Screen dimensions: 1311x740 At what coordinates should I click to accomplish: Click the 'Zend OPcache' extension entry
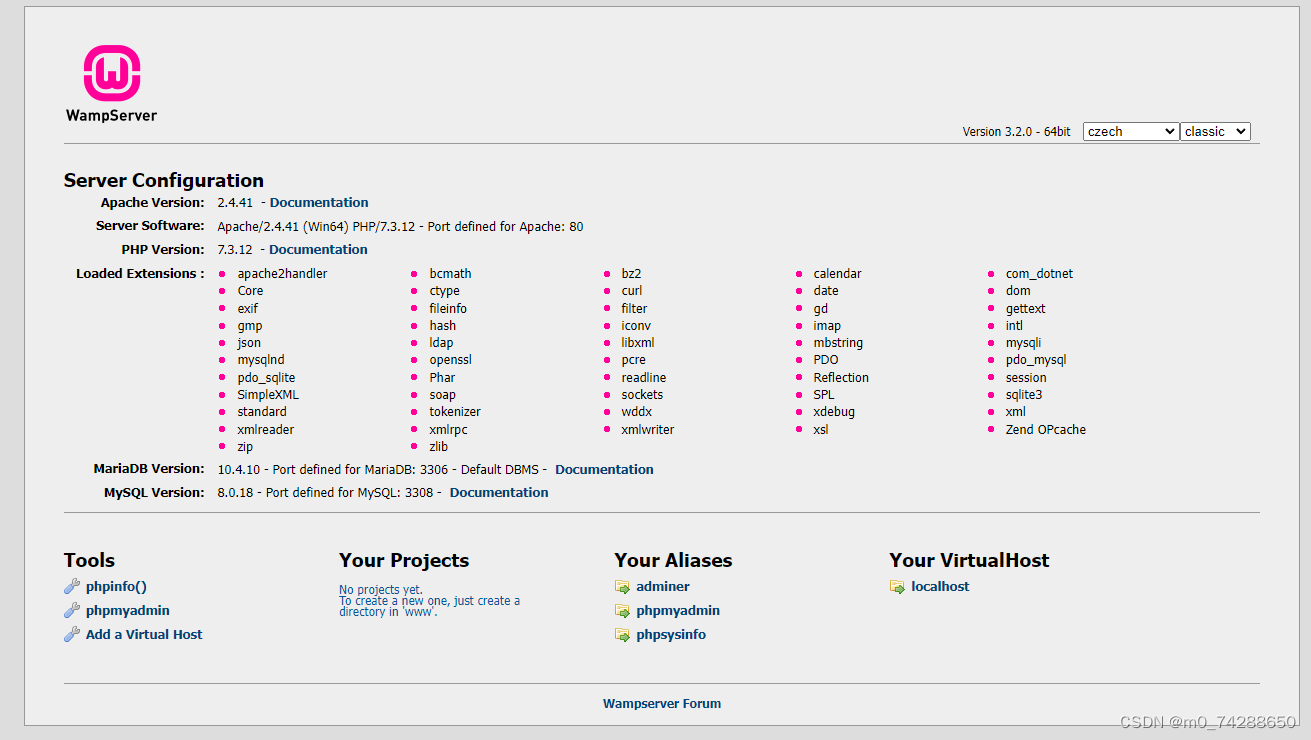[x=1045, y=430]
